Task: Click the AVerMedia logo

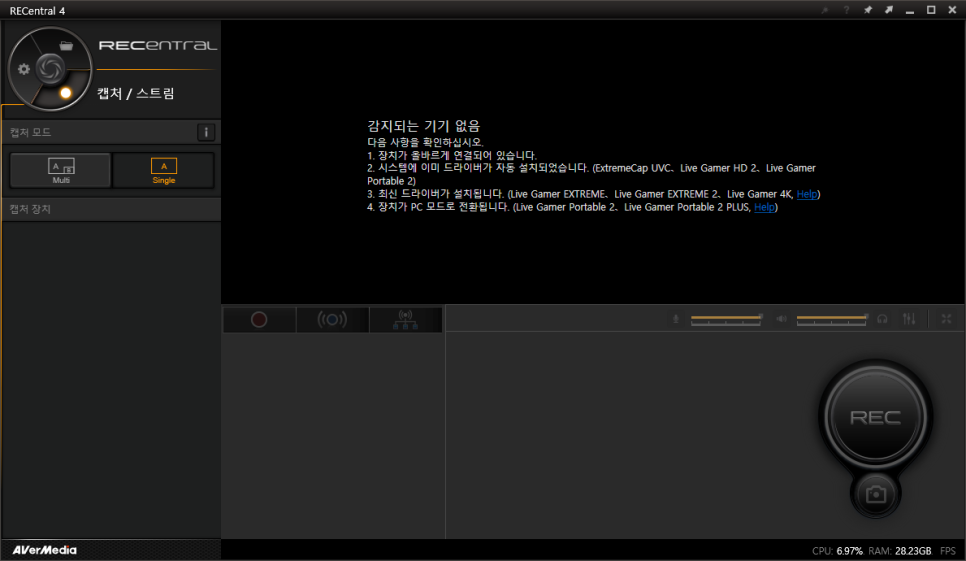Action: coord(44,550)
